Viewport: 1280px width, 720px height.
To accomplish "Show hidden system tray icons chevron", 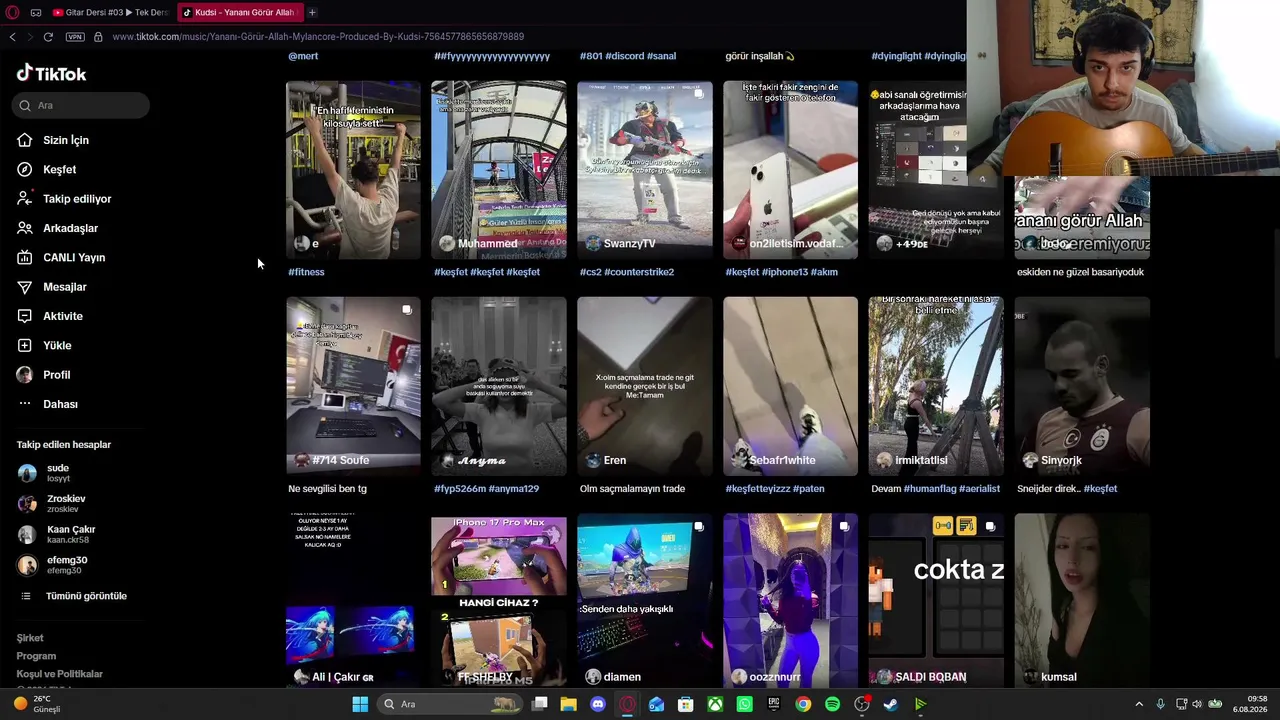I will 1139,704.
